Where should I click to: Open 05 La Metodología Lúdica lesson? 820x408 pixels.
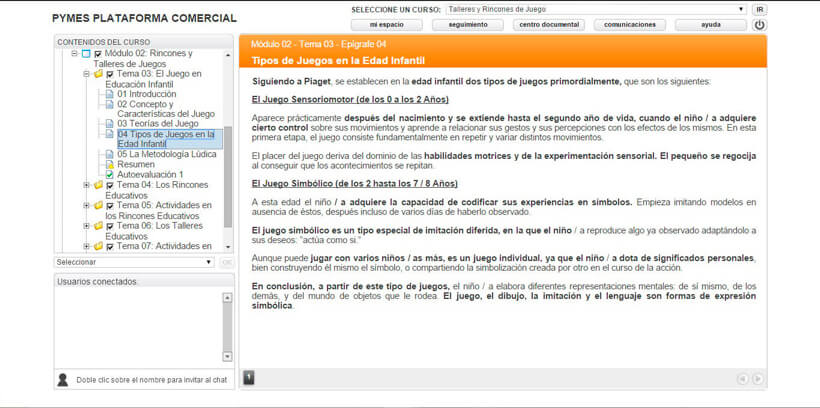click(x=166, y=154)
